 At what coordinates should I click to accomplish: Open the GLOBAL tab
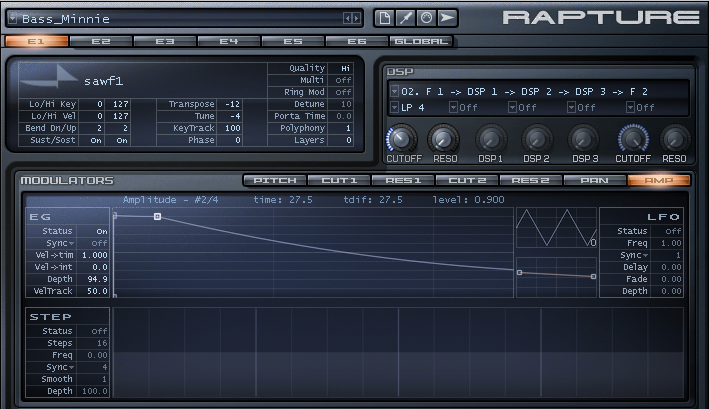(421, 41)
